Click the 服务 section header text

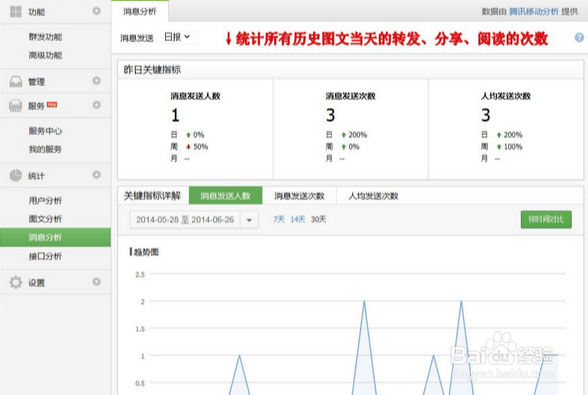36,106
